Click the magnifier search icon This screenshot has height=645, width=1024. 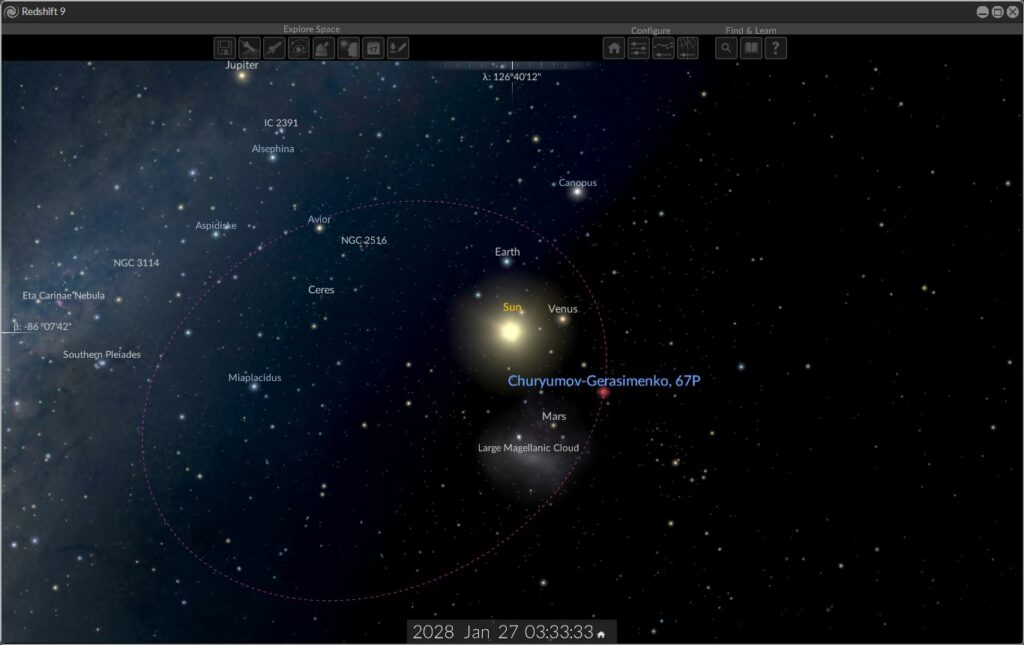[727, 48]
